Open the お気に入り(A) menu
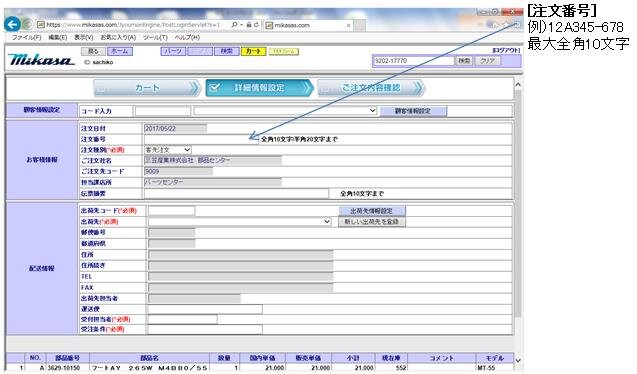Screen dimensions: 637x374 click(118, 37)
